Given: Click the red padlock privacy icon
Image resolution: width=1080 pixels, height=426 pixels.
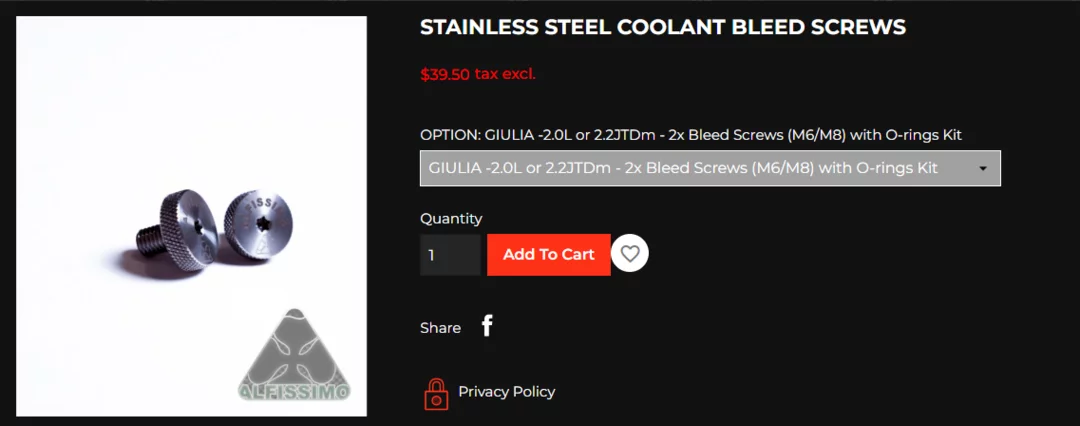Looking at the screenshot, I should coord(436,394).
